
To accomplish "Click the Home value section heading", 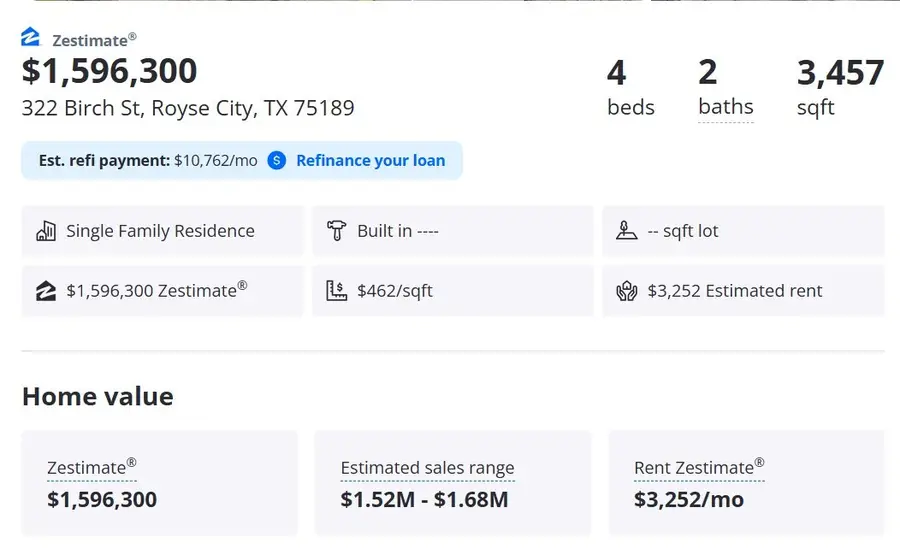I will click(x=98, y=396).
